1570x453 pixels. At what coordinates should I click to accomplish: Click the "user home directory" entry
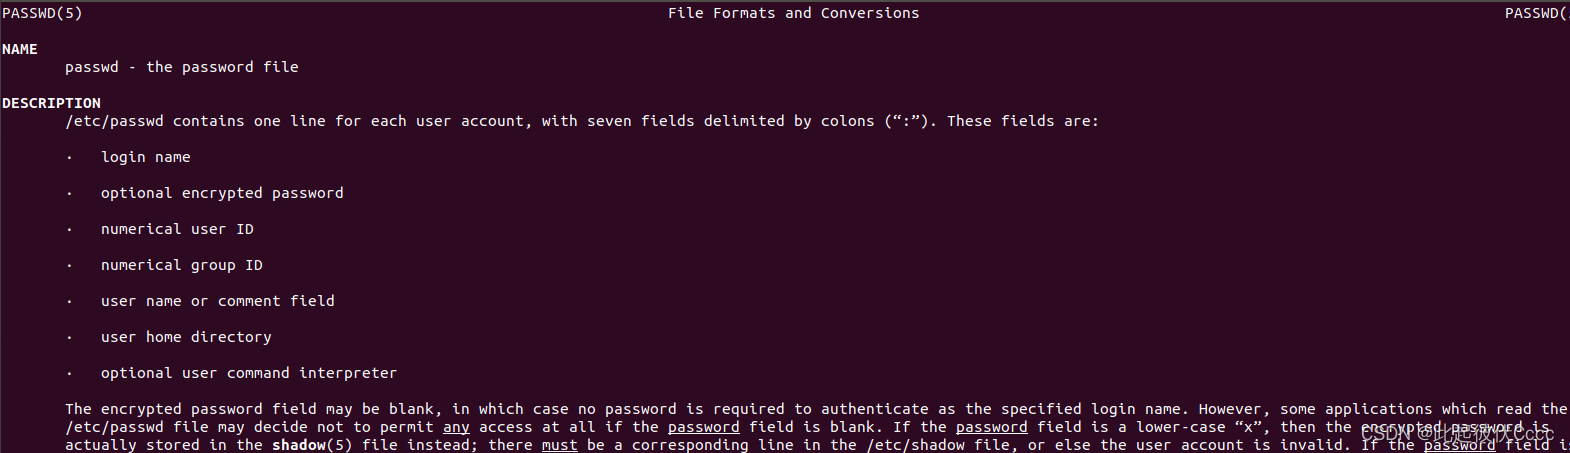[x=186, y=337]
